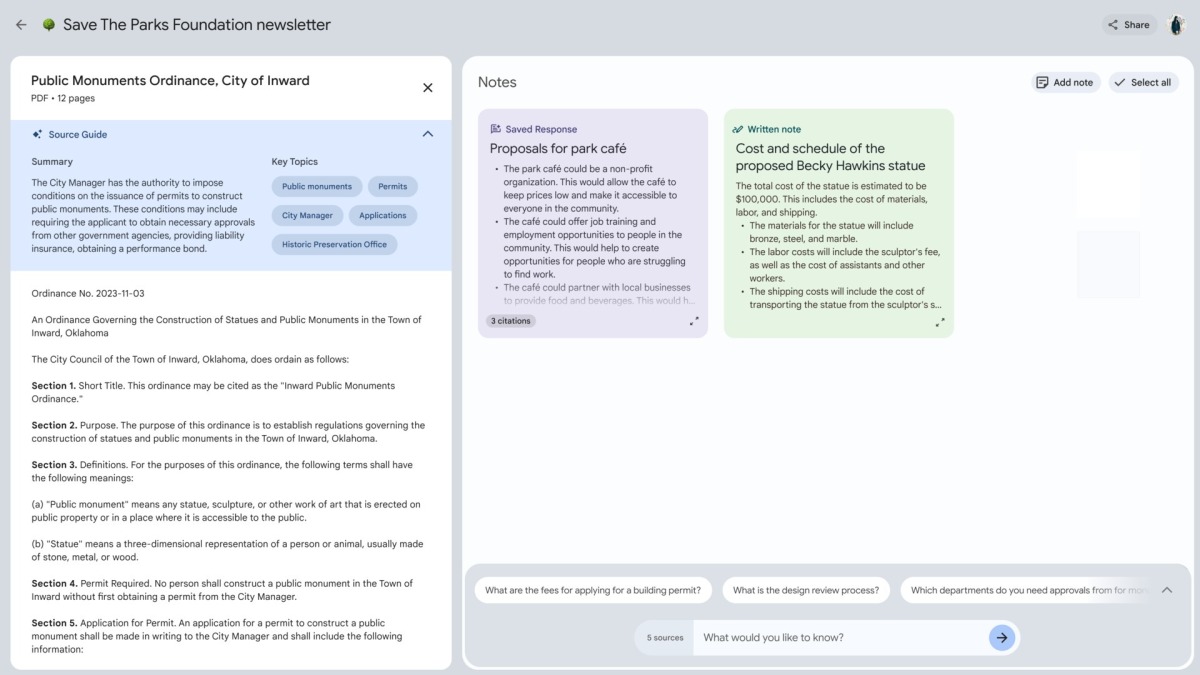The image size is (1200, 675).
Task: Collapse the suggested questions chevron
Action: point(1166,590)
